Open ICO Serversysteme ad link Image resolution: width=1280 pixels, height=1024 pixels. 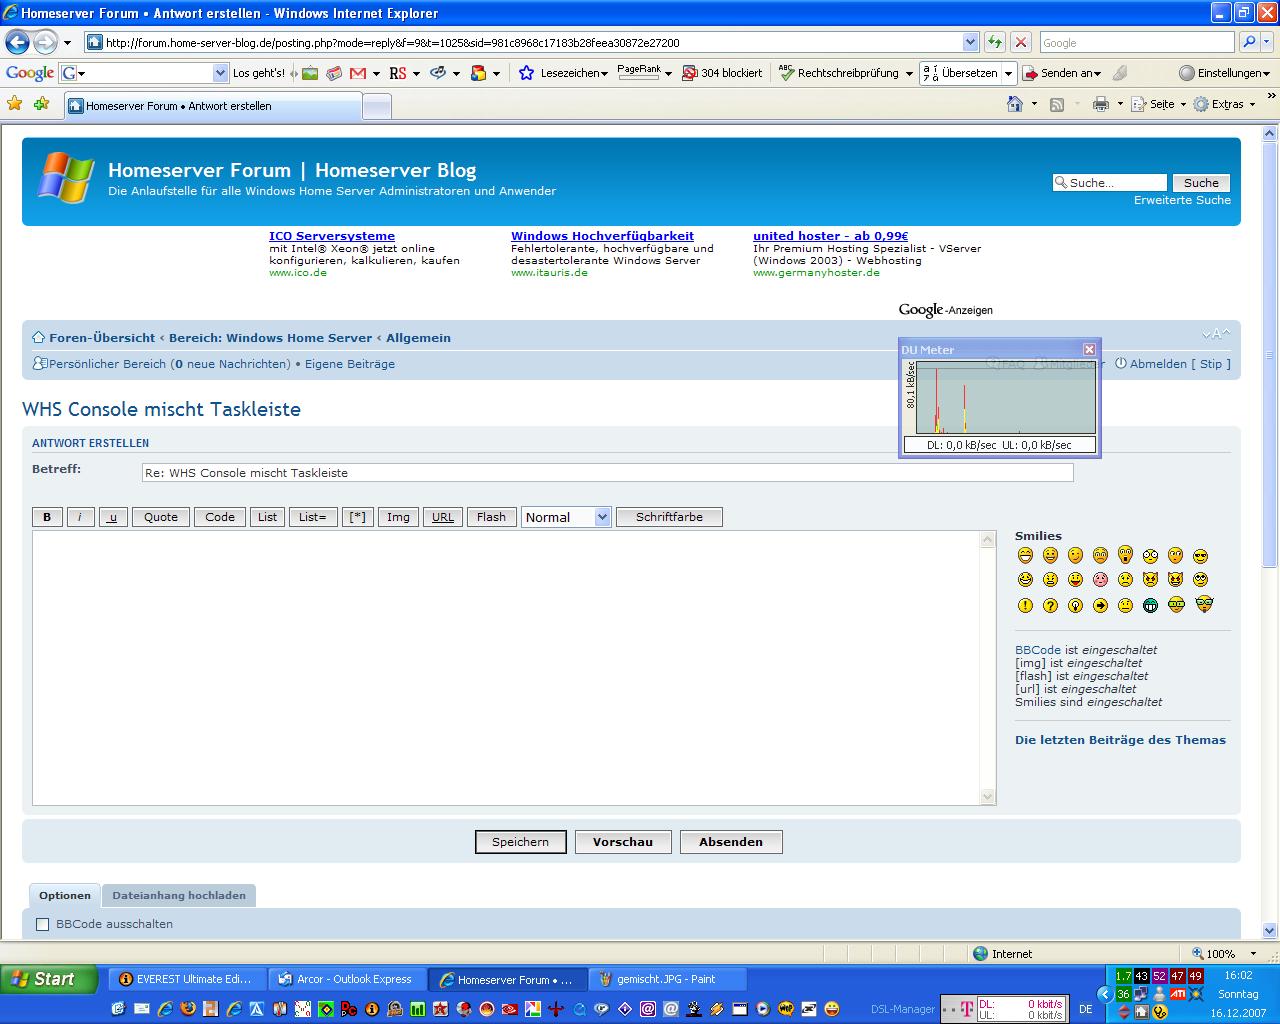pyautogui.click(x=332, y=236)
